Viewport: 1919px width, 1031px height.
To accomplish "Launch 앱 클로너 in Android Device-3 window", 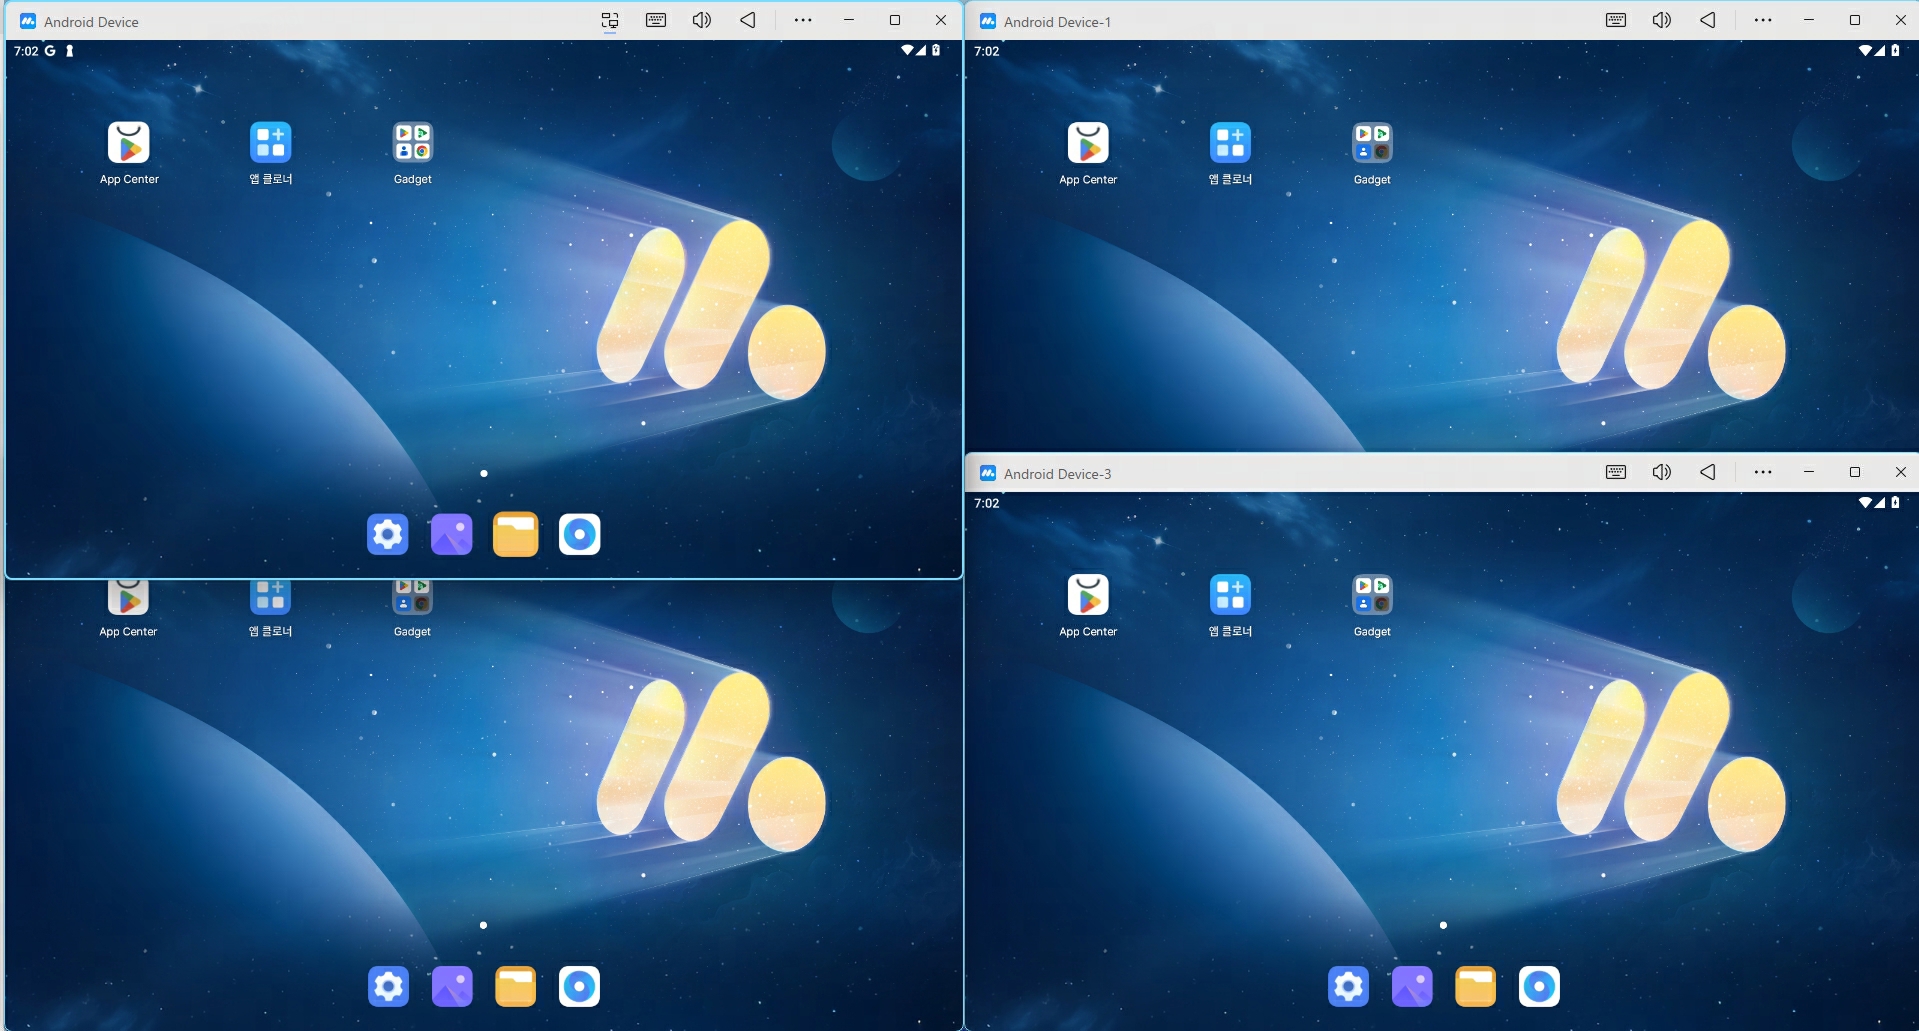I will [1231, 595].
